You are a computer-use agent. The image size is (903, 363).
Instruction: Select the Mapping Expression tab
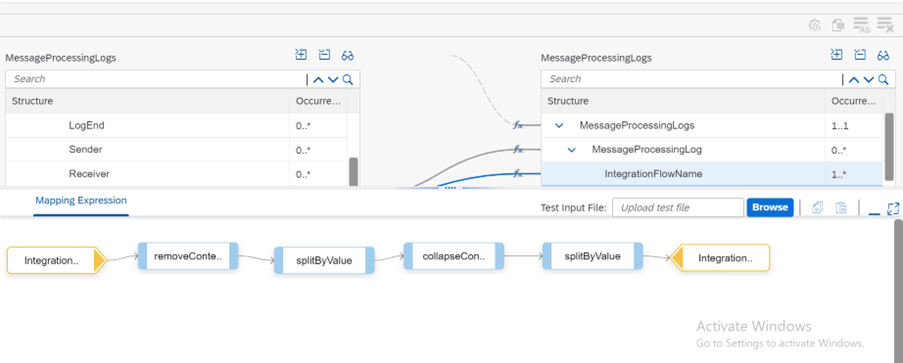tap(81, 201)
